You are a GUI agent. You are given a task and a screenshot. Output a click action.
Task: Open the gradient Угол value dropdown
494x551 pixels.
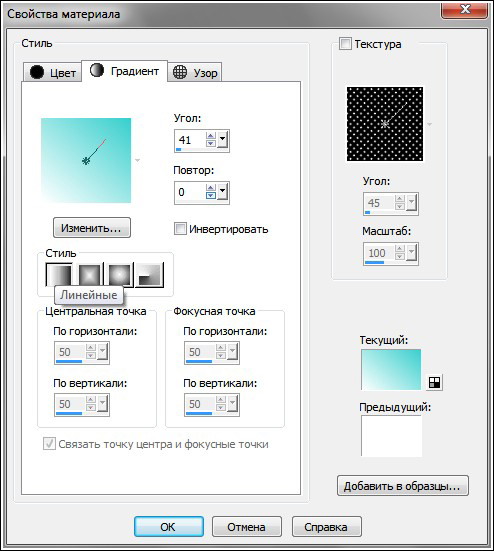222,140
